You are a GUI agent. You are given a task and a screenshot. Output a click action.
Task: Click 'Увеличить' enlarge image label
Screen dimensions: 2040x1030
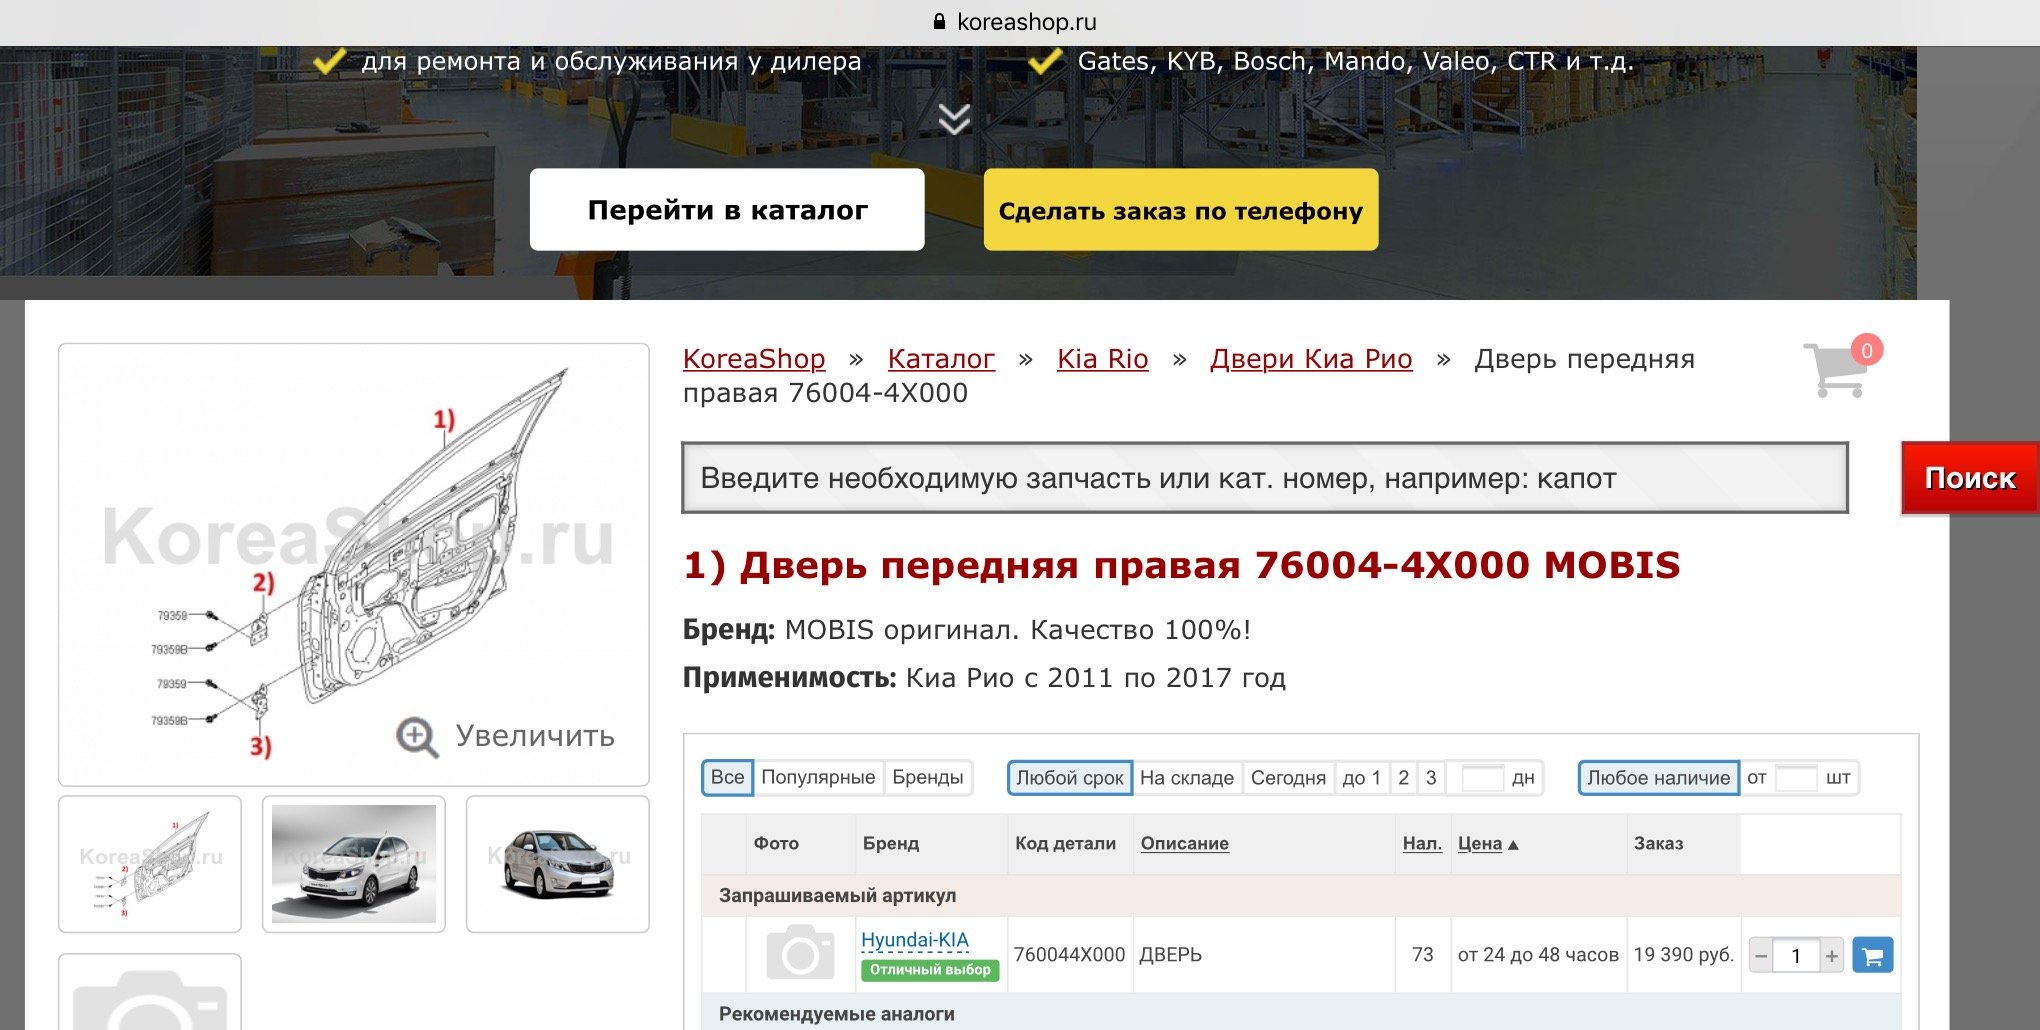tap(535, 736)
